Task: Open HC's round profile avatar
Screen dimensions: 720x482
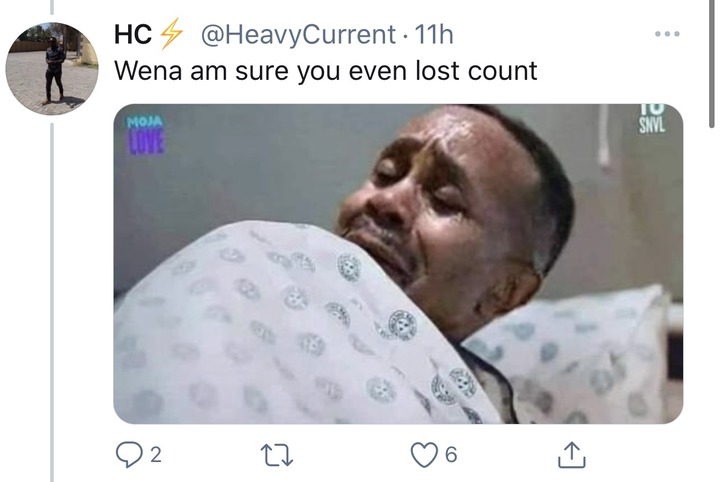Action: pos(52,68)
